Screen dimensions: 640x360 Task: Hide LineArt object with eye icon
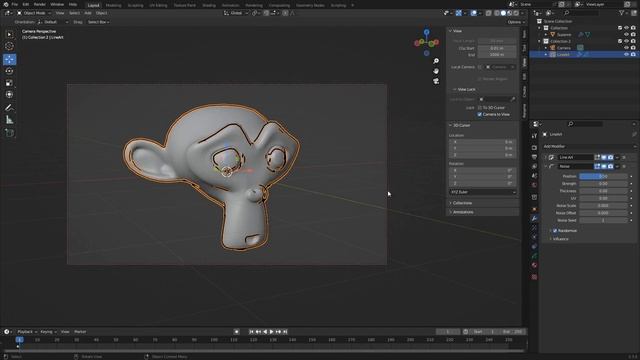pos(627,54)
